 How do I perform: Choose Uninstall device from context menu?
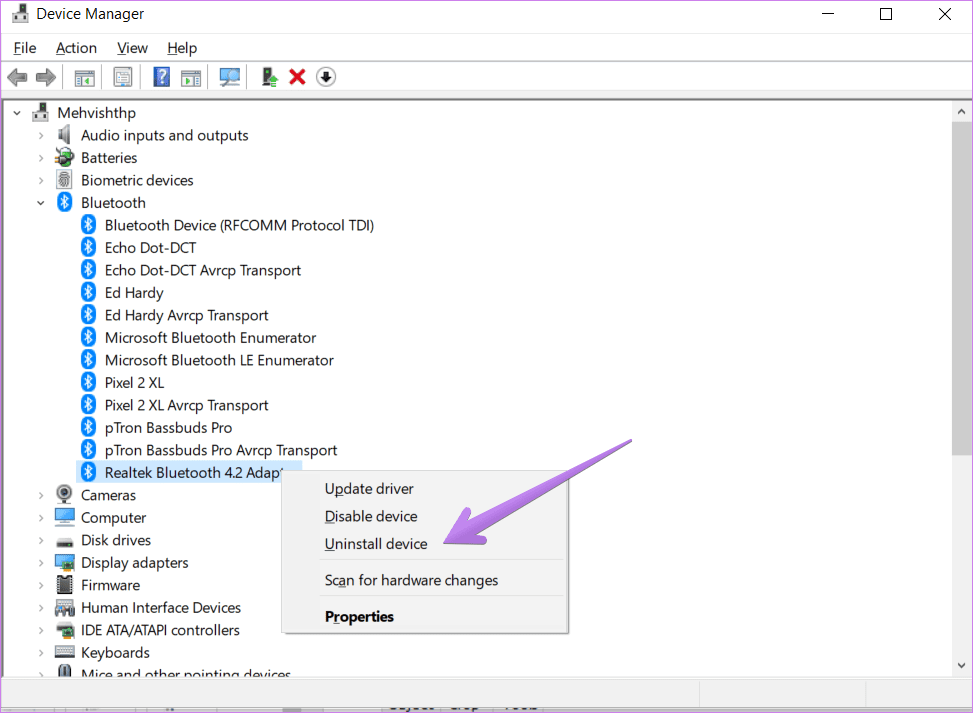(x=376, y=544)
